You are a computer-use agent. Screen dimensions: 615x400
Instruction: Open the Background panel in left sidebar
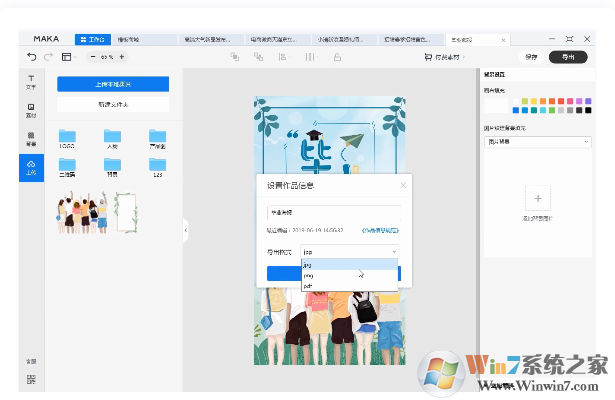(x=30, y=138)
